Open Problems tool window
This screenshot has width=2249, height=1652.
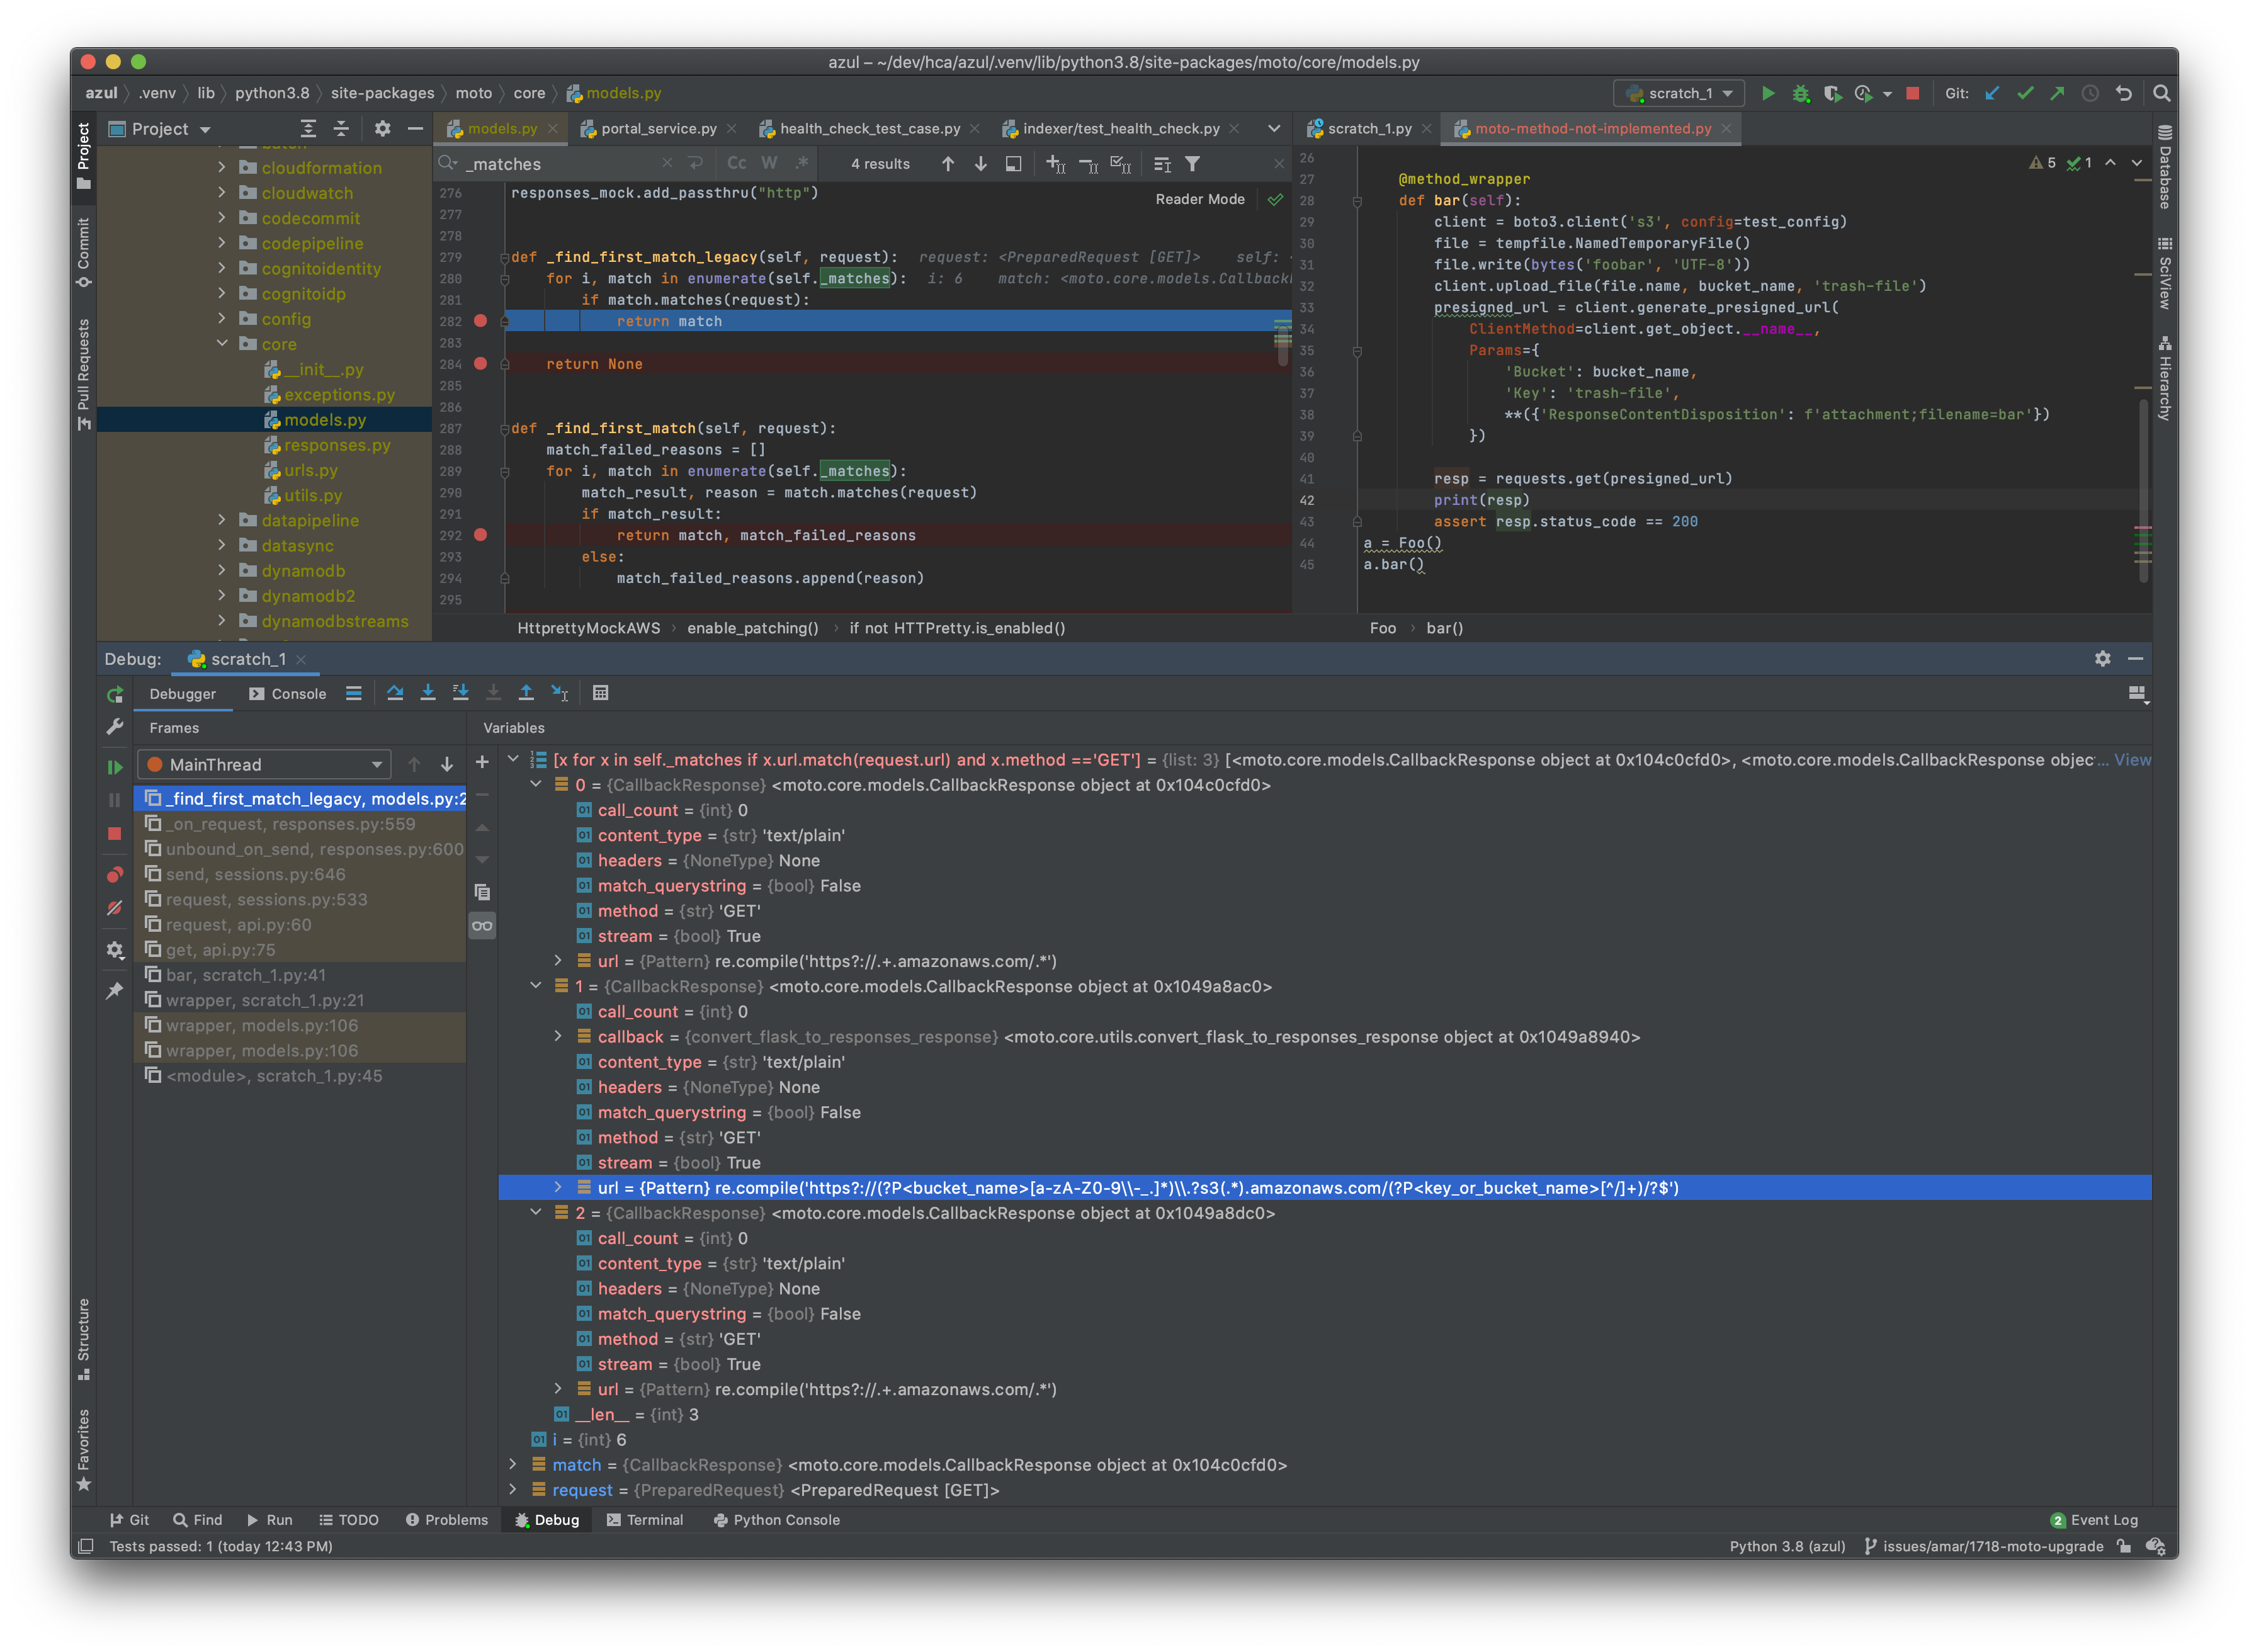(x=447, y=1520)
